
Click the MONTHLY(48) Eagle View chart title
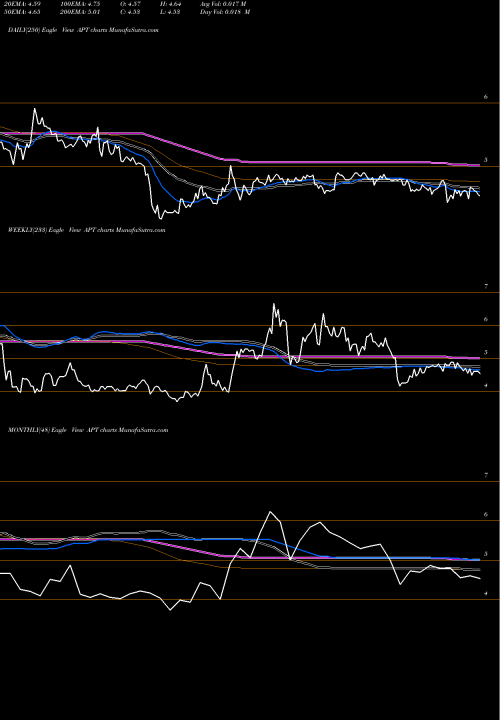pyautogui.click(x=88, y=430)
